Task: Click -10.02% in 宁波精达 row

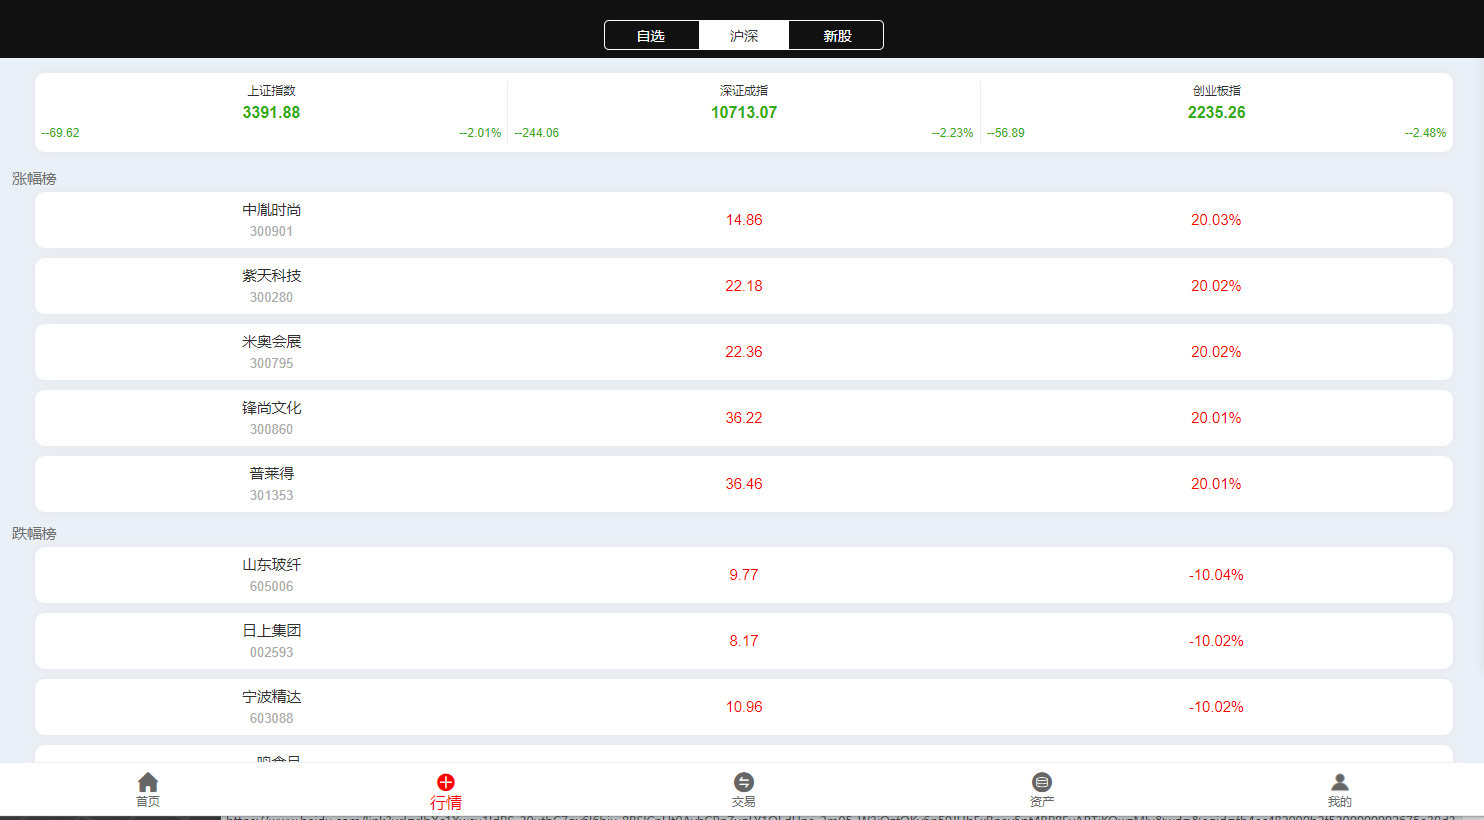Action: [1216, 707]
